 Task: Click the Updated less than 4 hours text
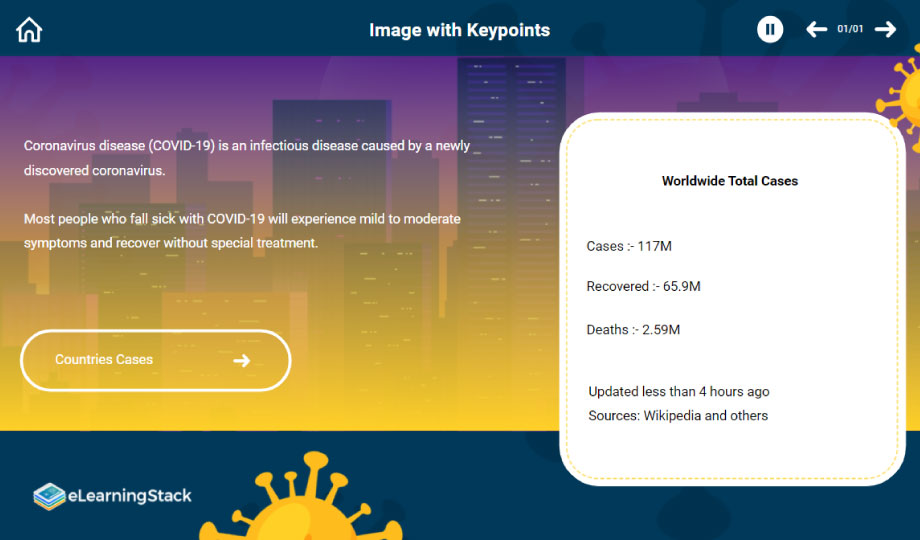click(679, 391)
